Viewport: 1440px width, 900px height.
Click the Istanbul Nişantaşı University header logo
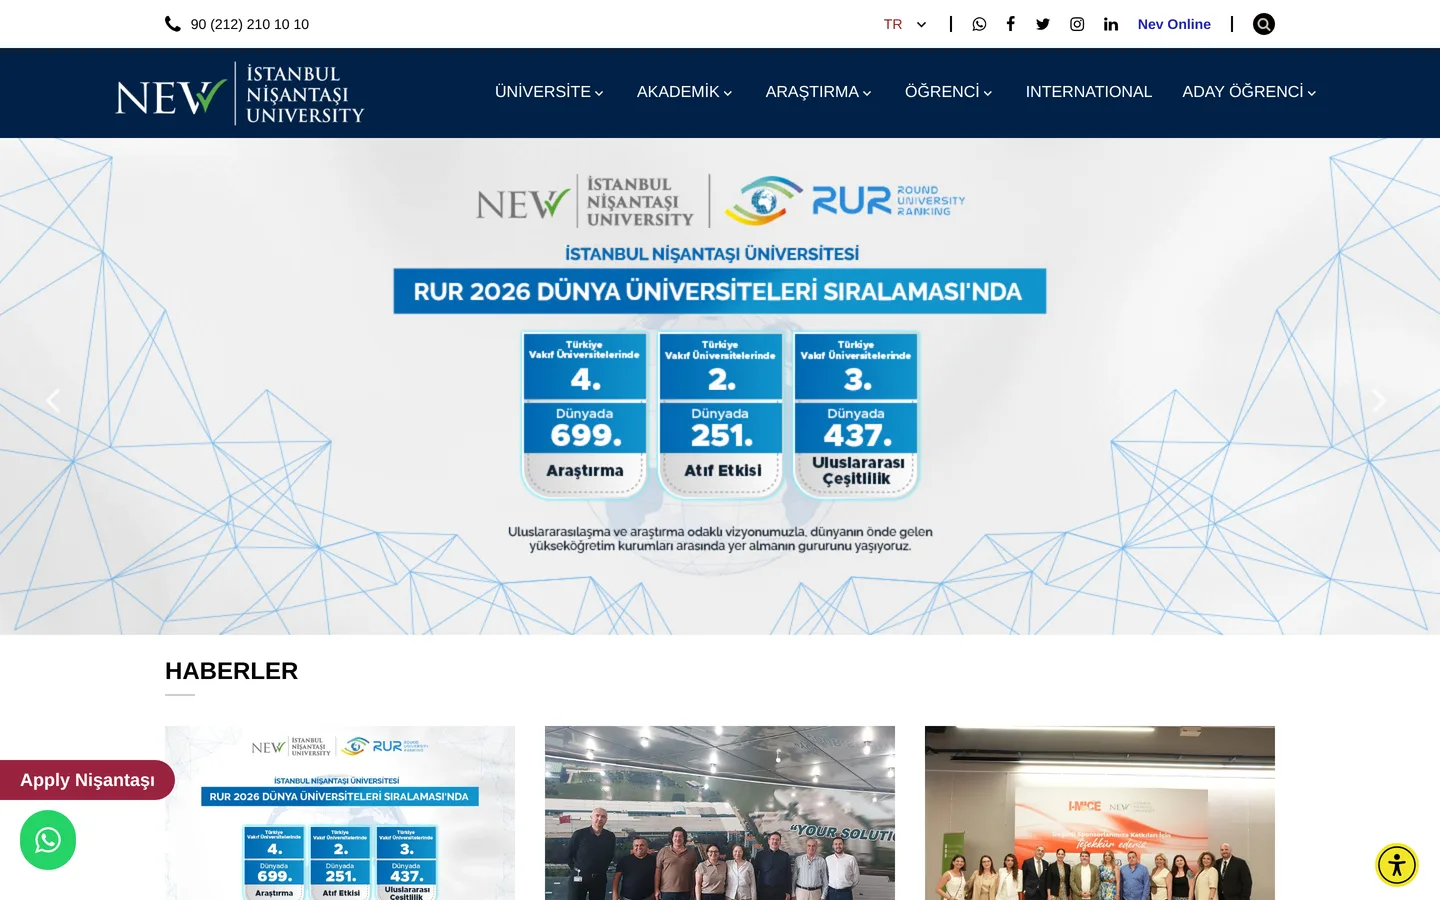(240, 94)
